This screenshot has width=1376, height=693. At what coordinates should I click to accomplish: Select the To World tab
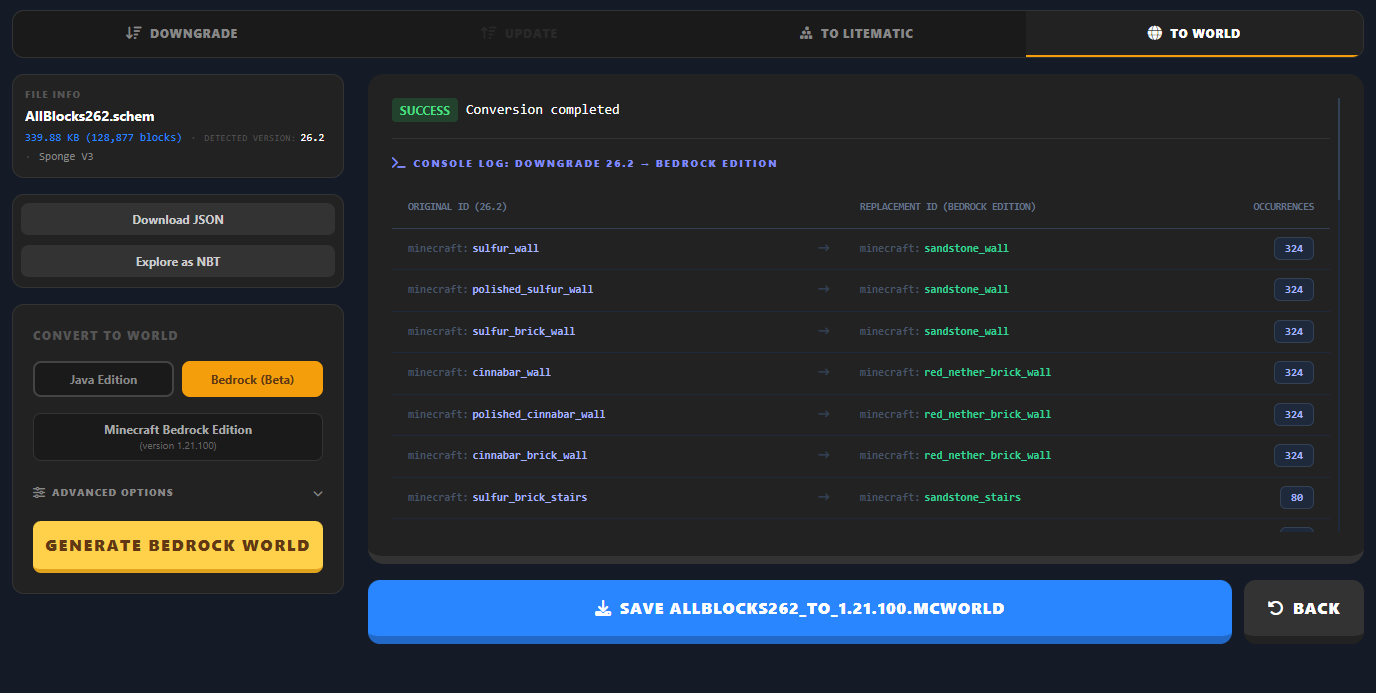[x=1194, y=33]
